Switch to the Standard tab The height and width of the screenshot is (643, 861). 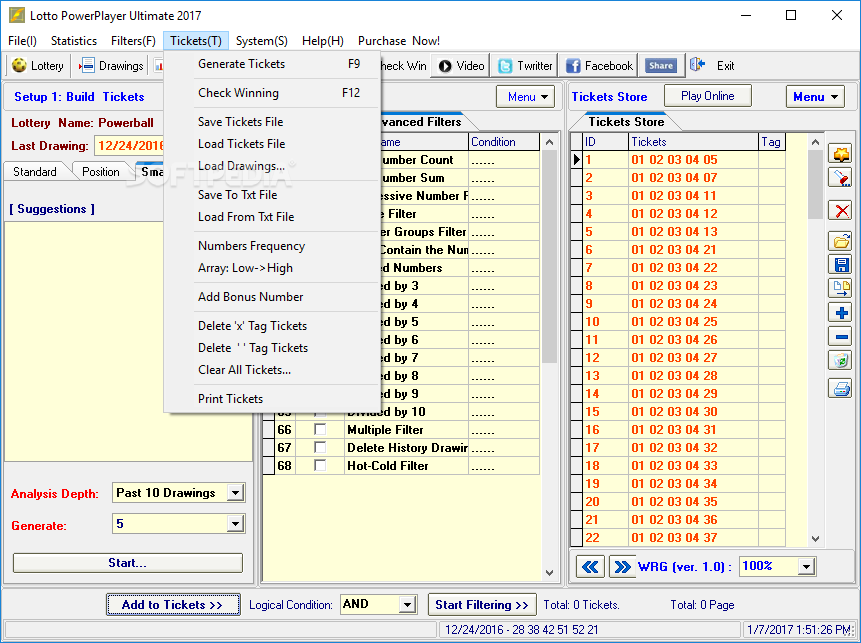tap(35, 172)
